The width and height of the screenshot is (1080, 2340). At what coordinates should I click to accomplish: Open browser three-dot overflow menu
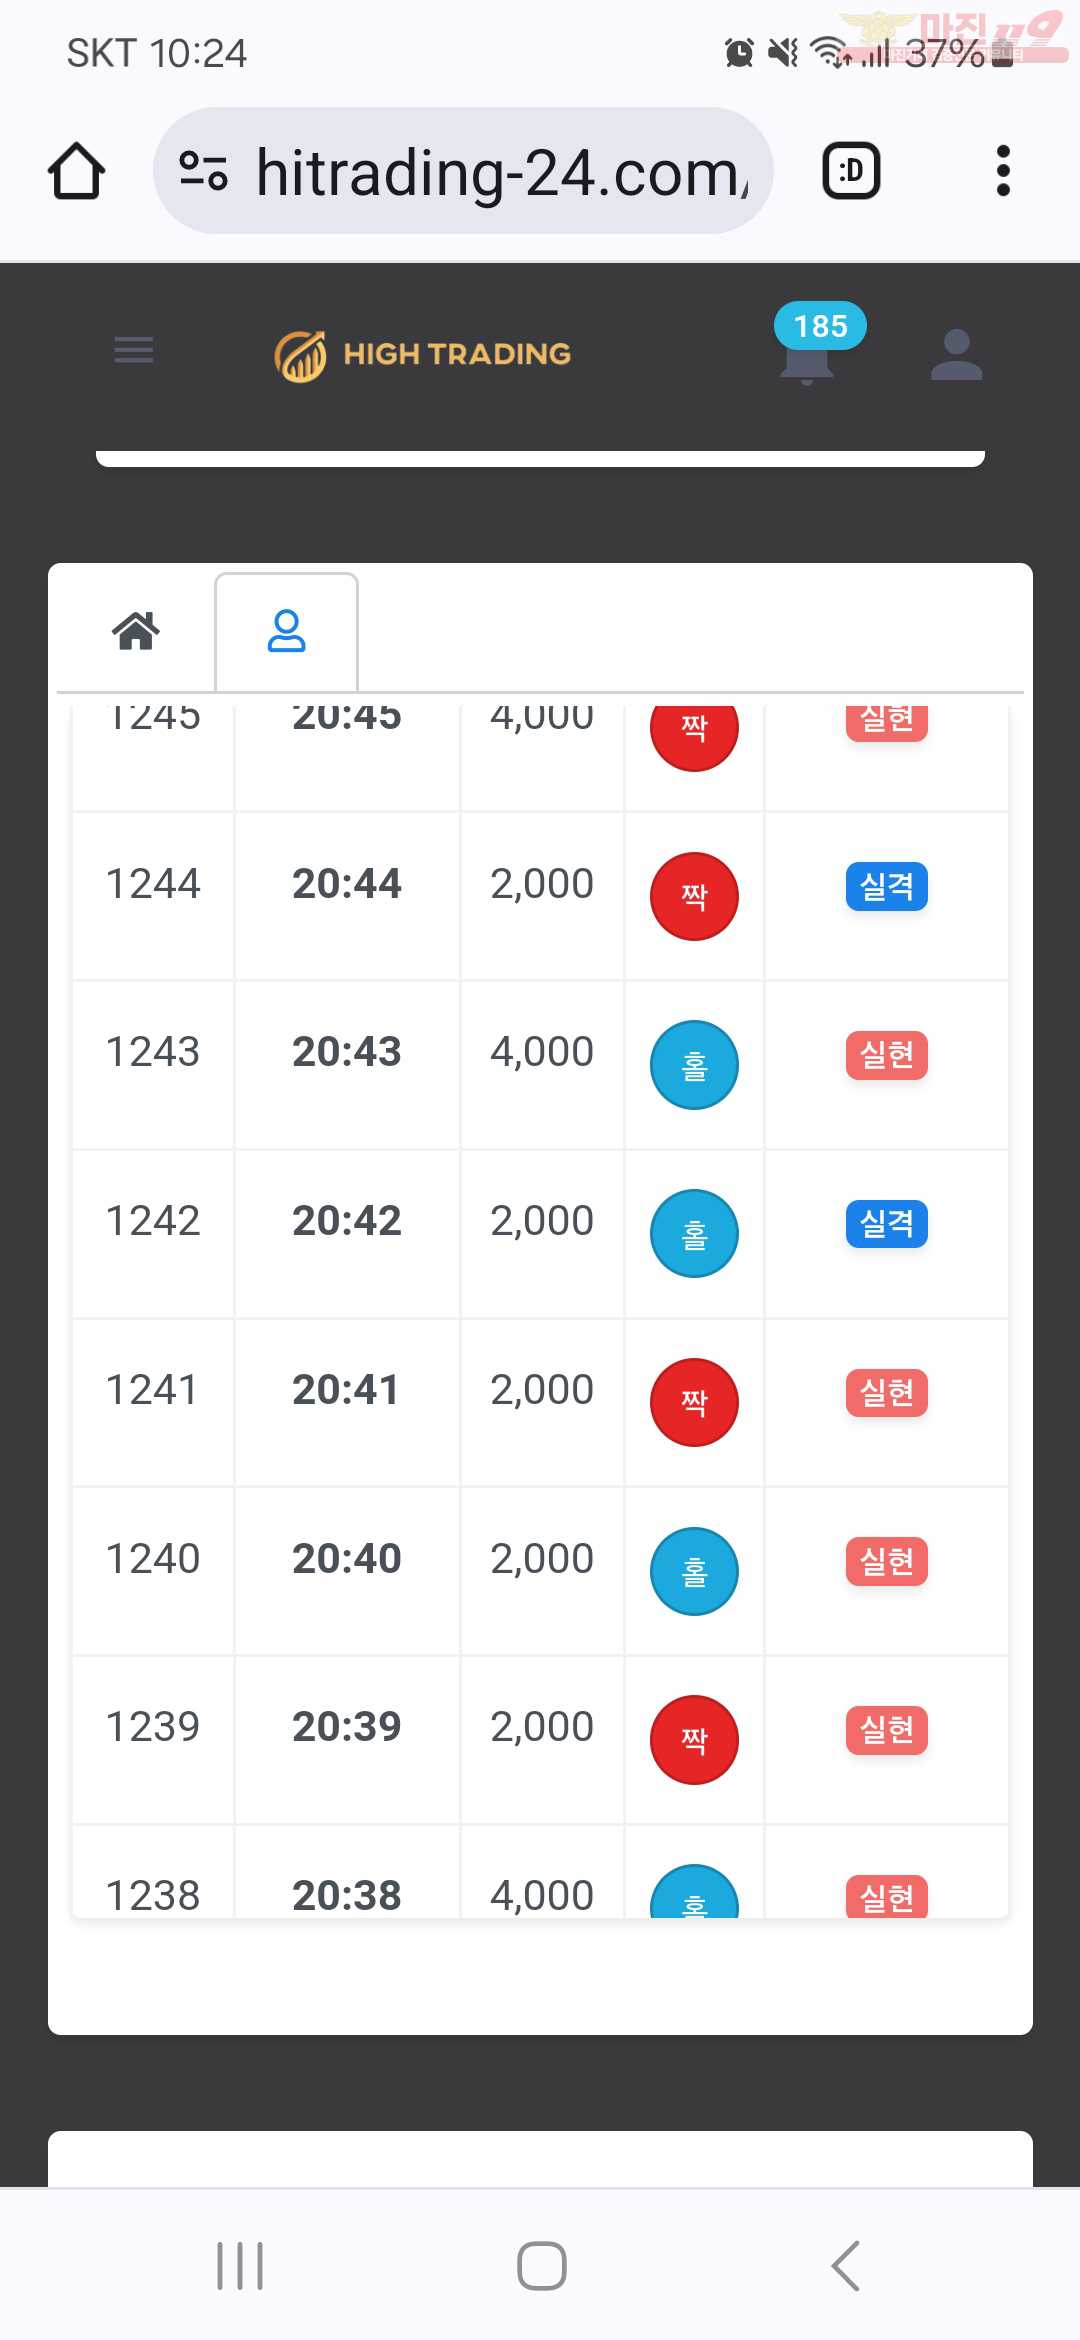click(1003, 171)
